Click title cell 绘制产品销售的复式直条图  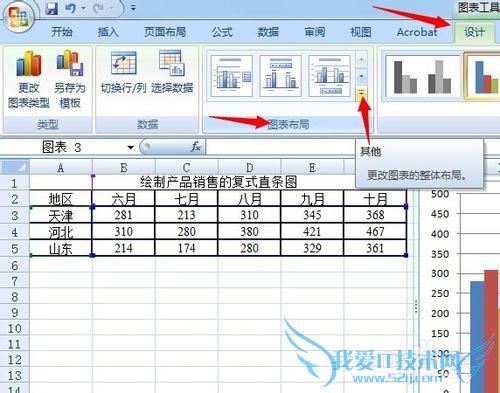coord(218,182)
